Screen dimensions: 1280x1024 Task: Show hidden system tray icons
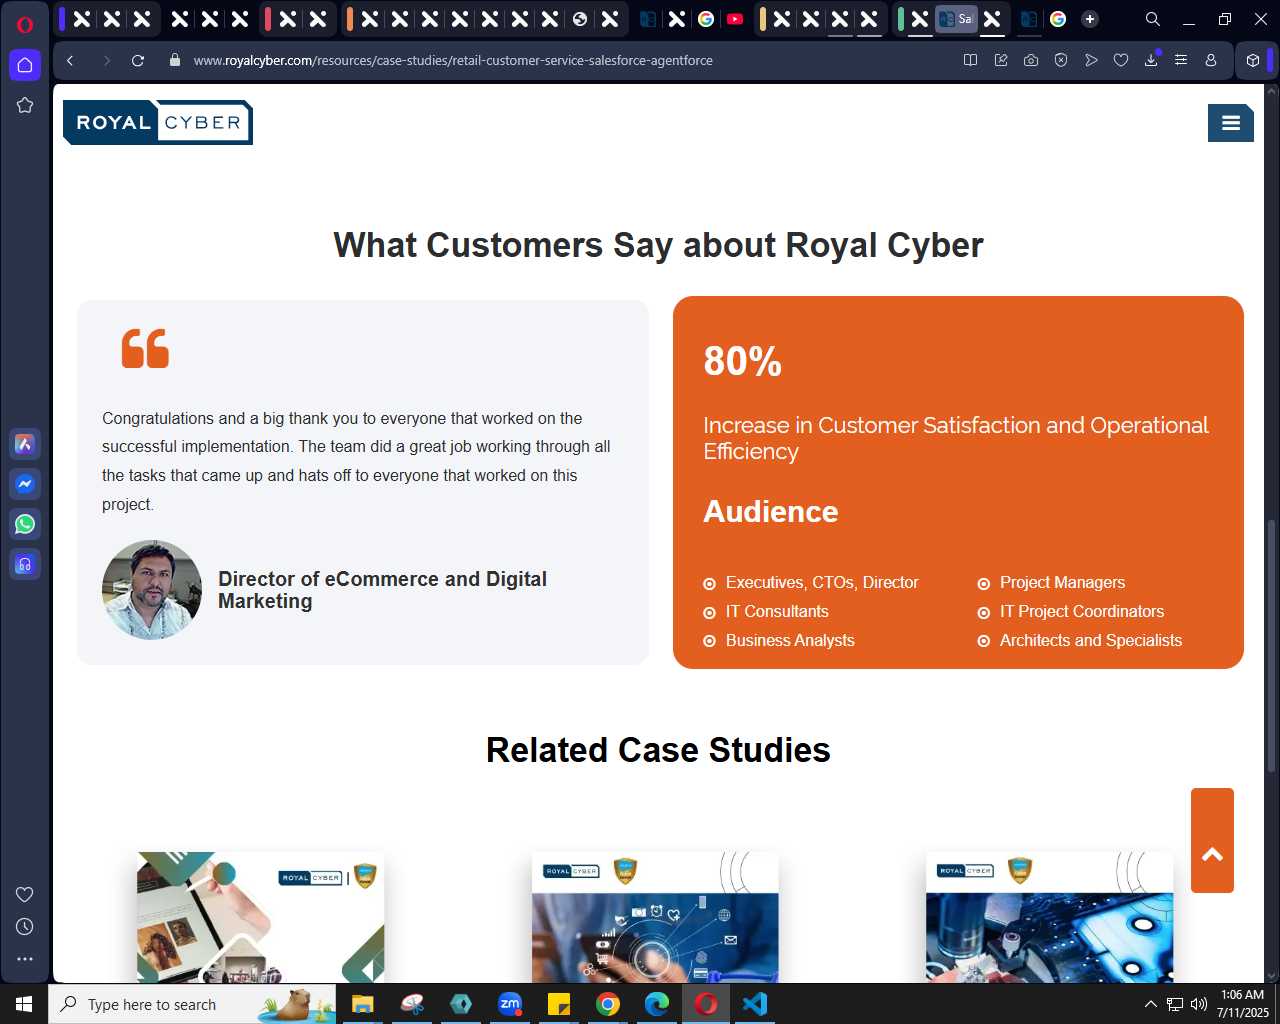[x=1150, y=1004]
